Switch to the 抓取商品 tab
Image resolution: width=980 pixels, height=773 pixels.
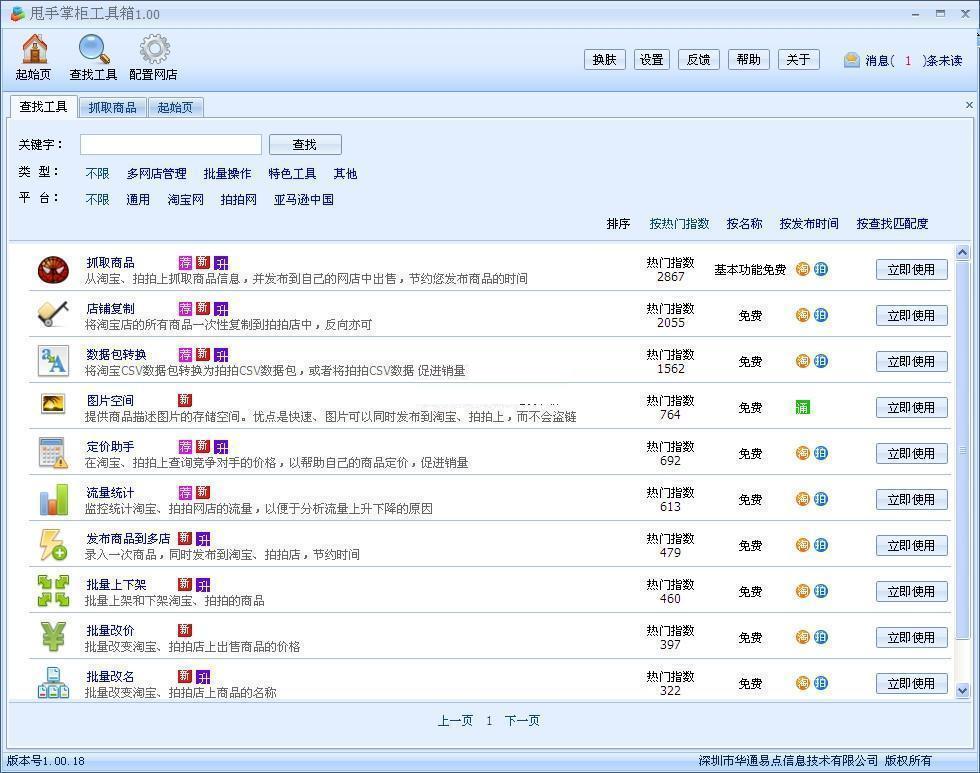point(112,107)
